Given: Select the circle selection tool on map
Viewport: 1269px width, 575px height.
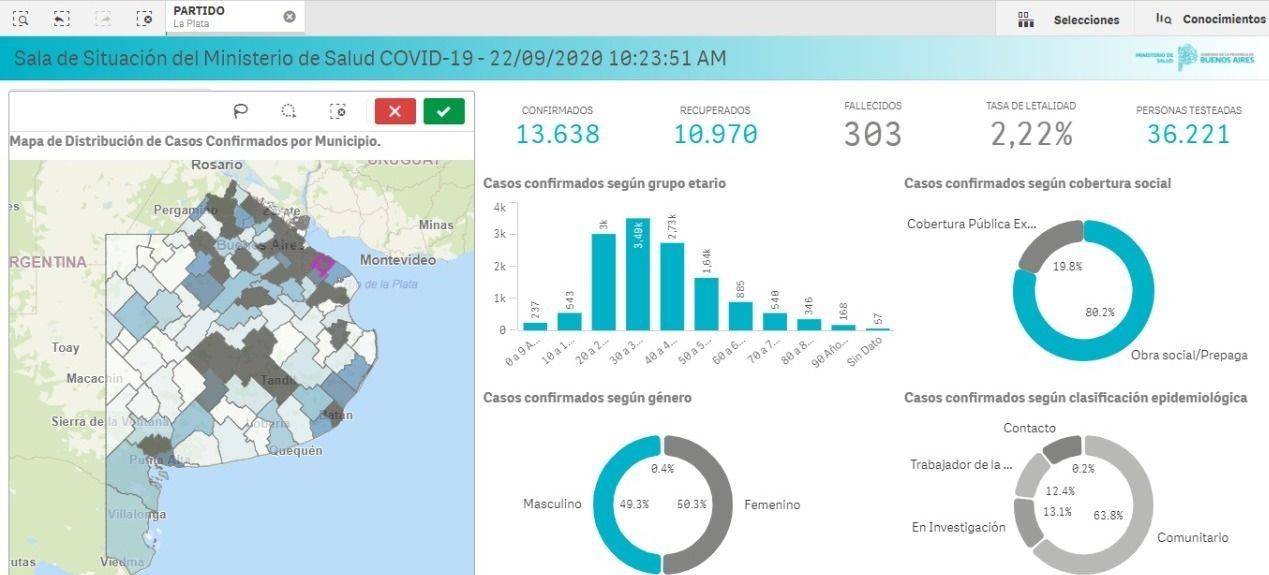Looking at the screenshot, I should click(289, 111).
